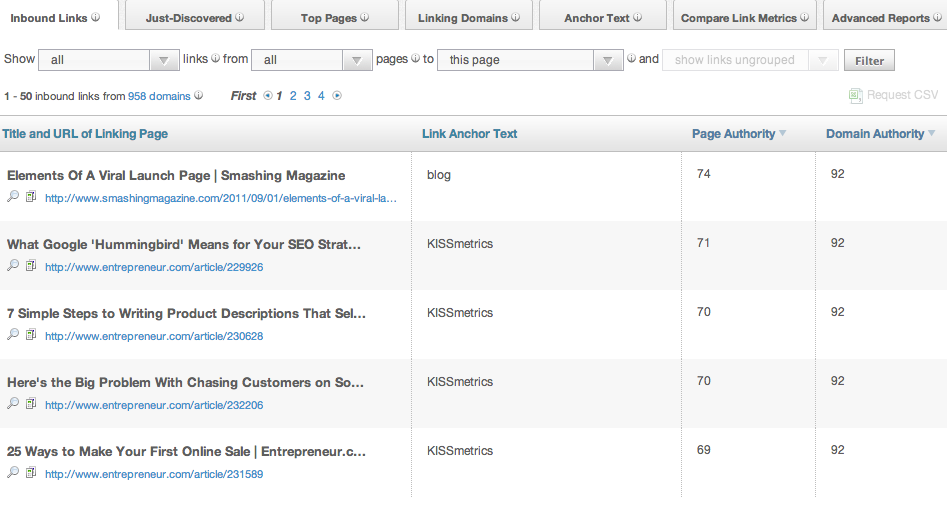Open entrepreneur.com/article/230628 URL
This screenshot has height=505, width=947.
click(154, 336)
